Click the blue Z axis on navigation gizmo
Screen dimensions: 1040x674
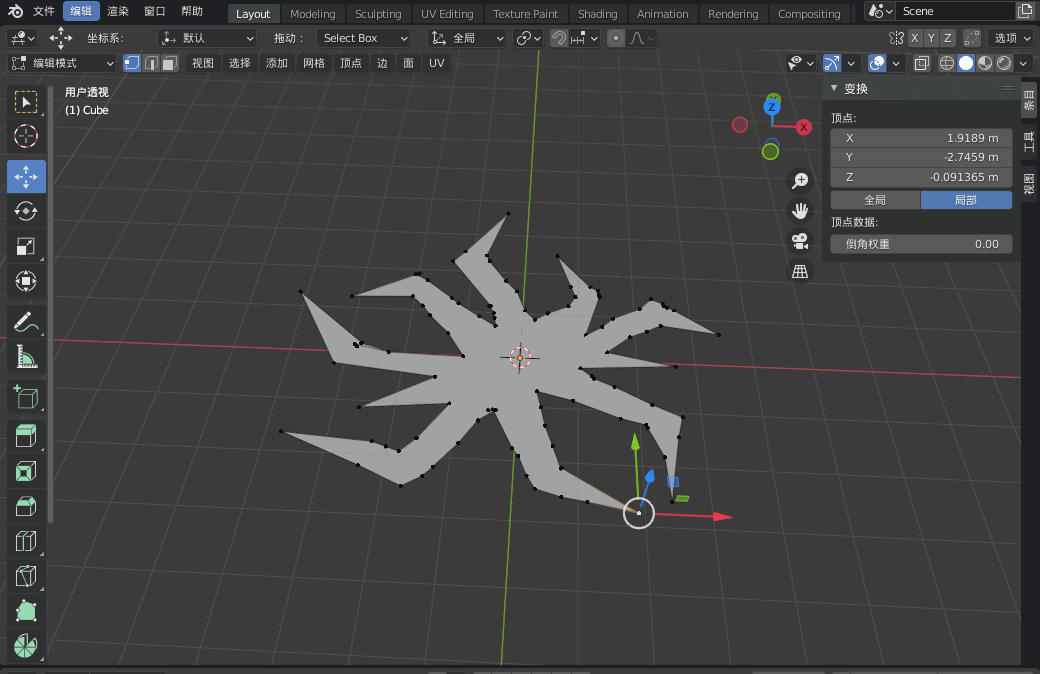[771, 107]
